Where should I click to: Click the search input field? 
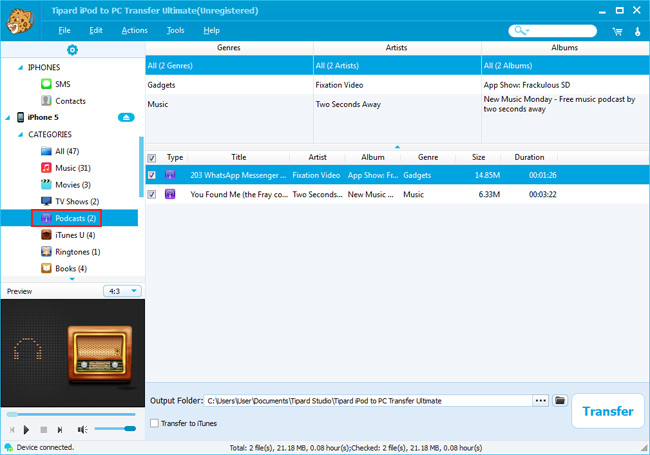552,31
